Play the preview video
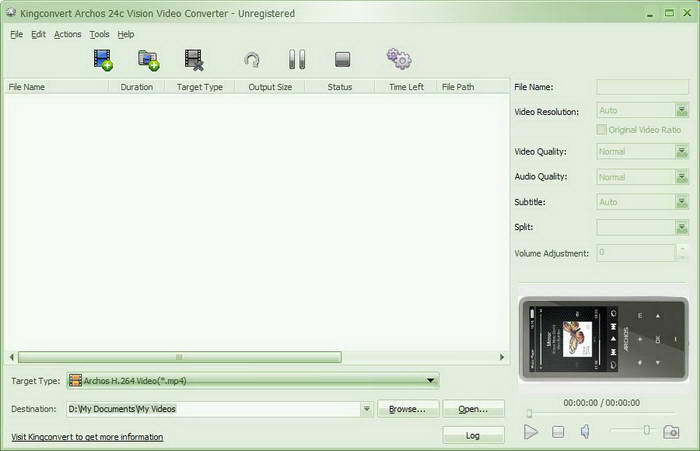 (531, 432)
